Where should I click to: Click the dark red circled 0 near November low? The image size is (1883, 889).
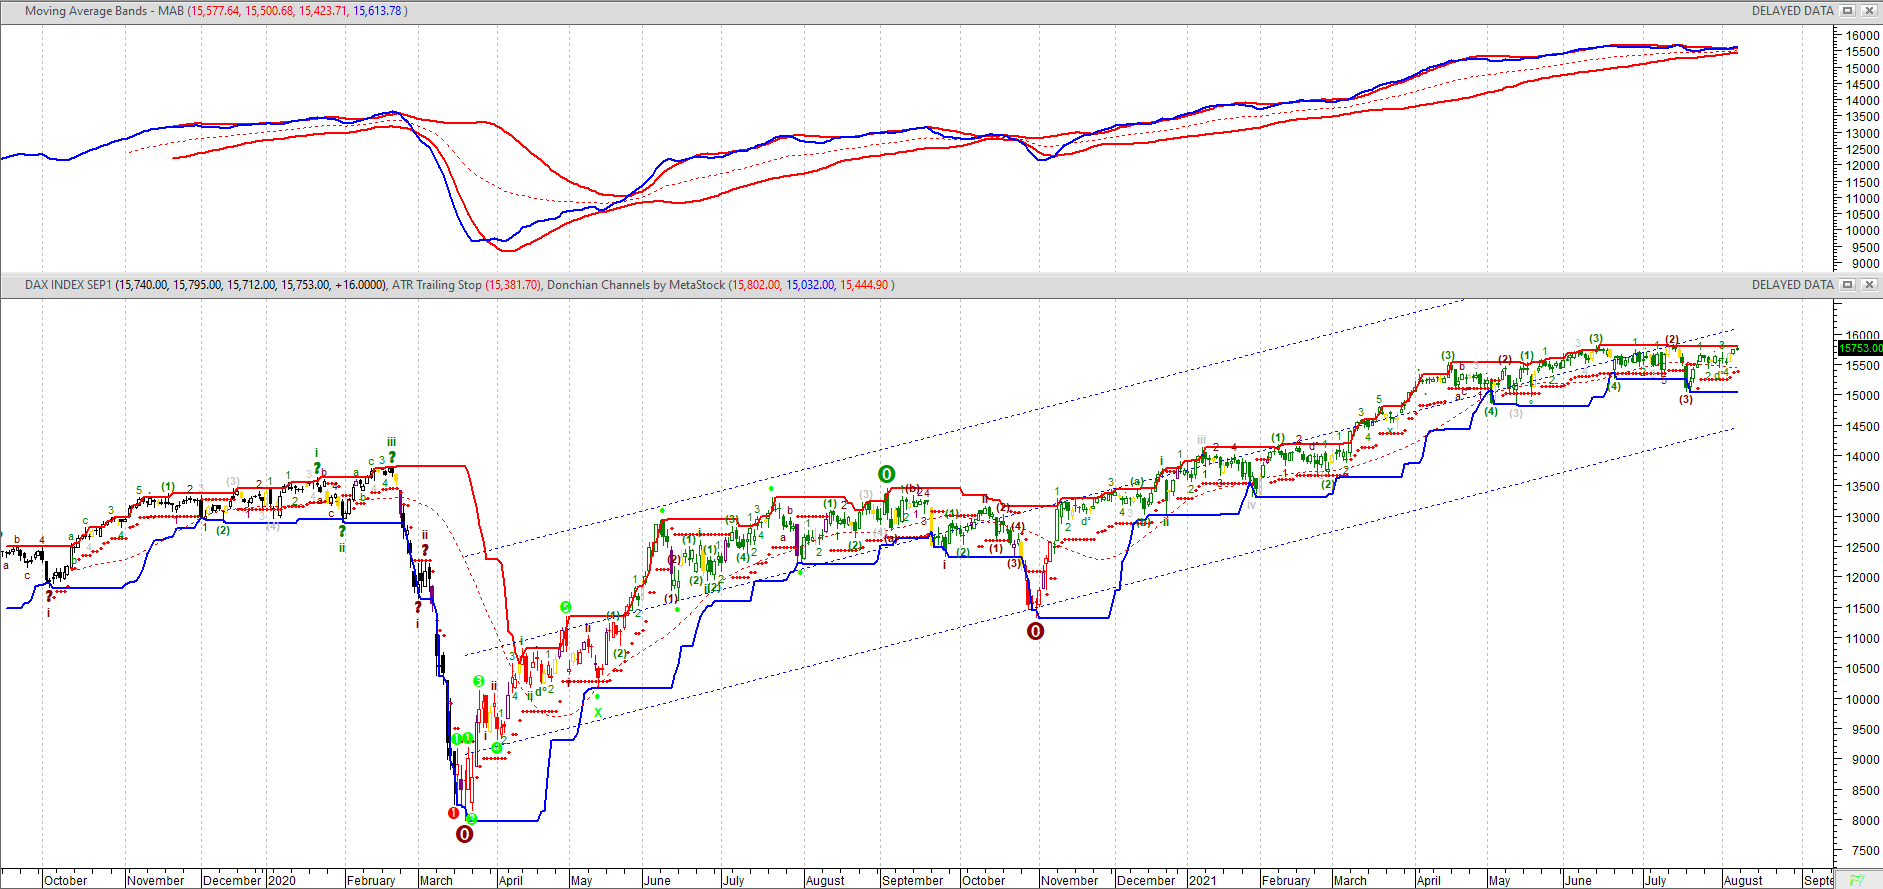[1035, 631]
